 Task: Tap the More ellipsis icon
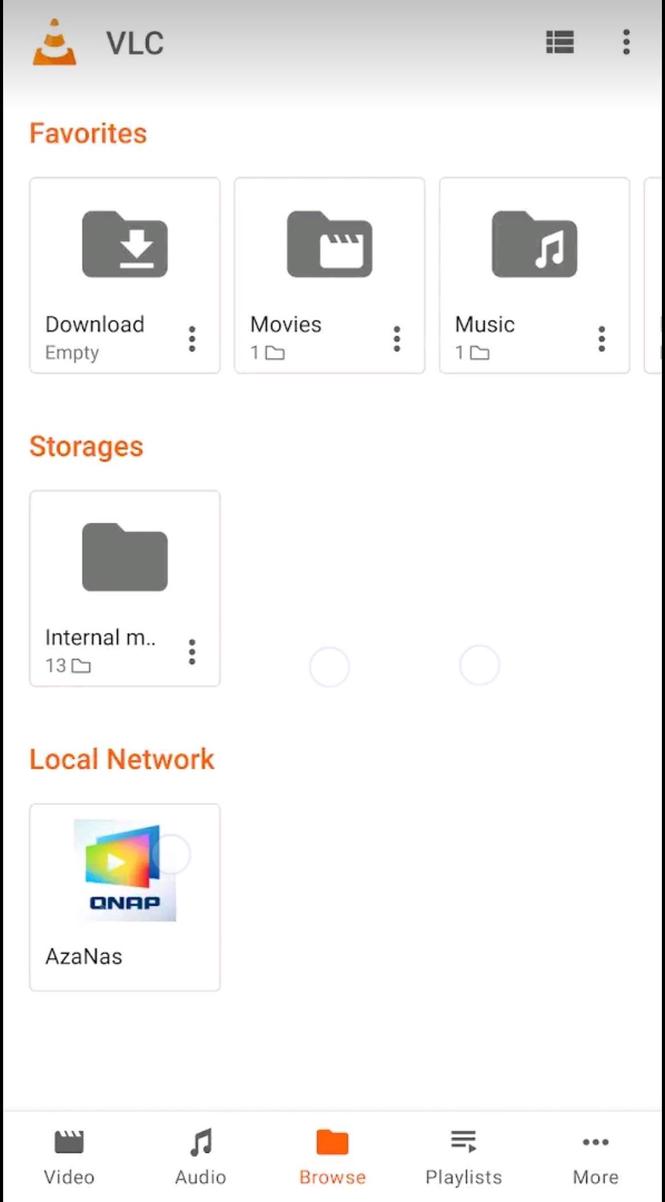[595, 1141]
